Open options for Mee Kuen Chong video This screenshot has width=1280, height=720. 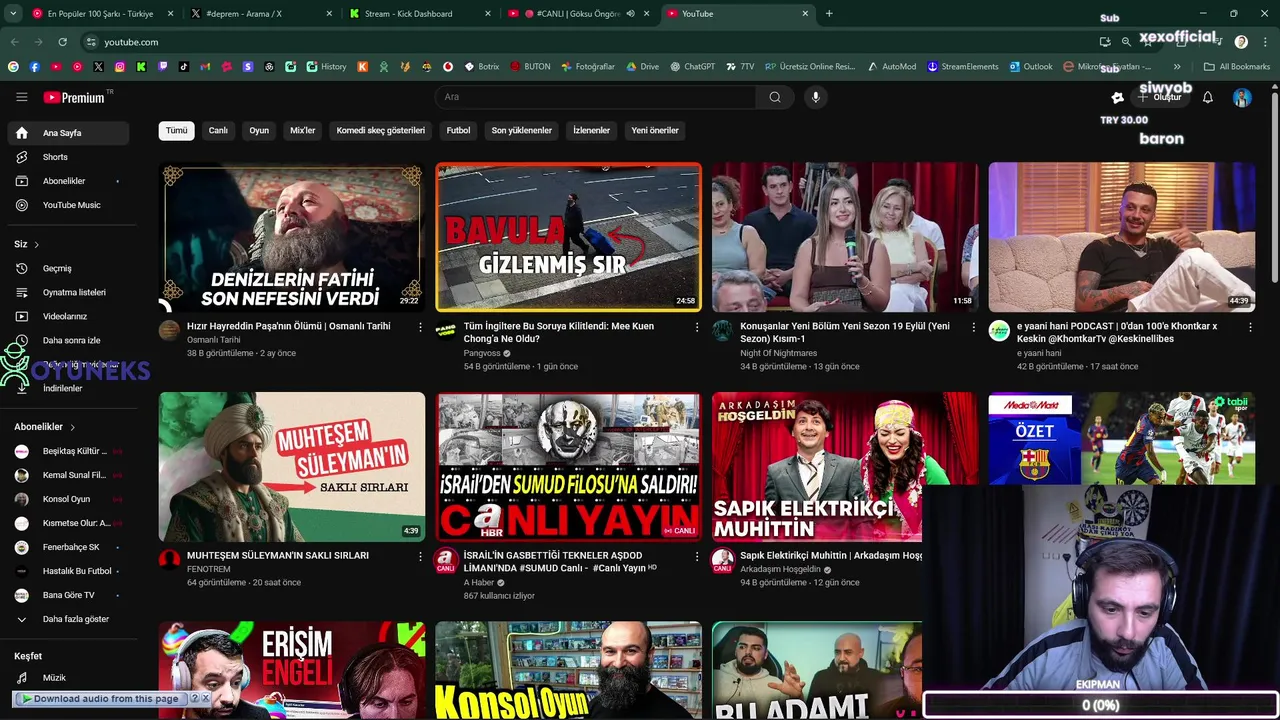point(697,327)
